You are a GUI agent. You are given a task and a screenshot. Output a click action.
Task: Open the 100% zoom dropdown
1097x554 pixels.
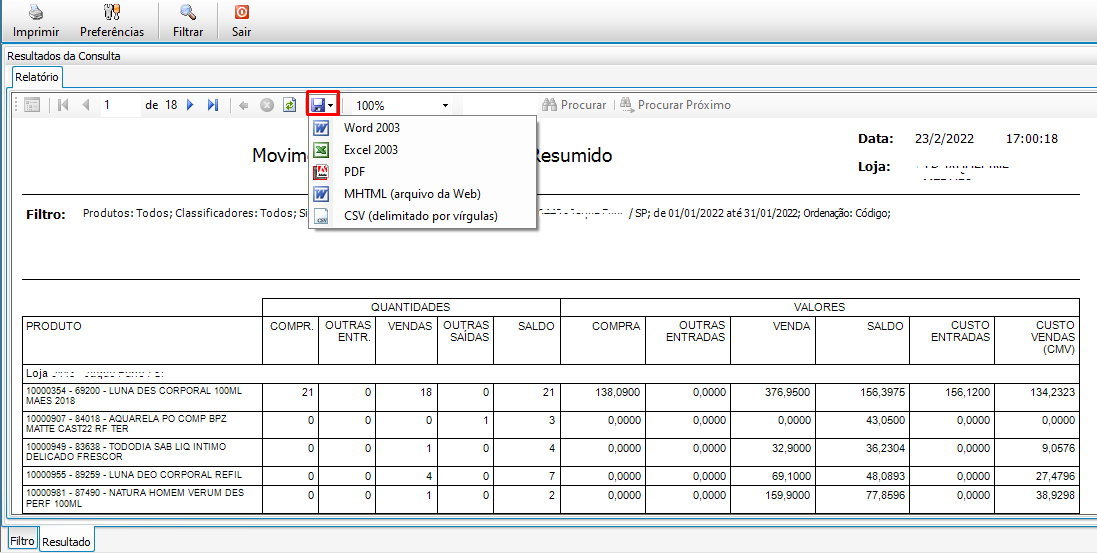click(445, 106)
